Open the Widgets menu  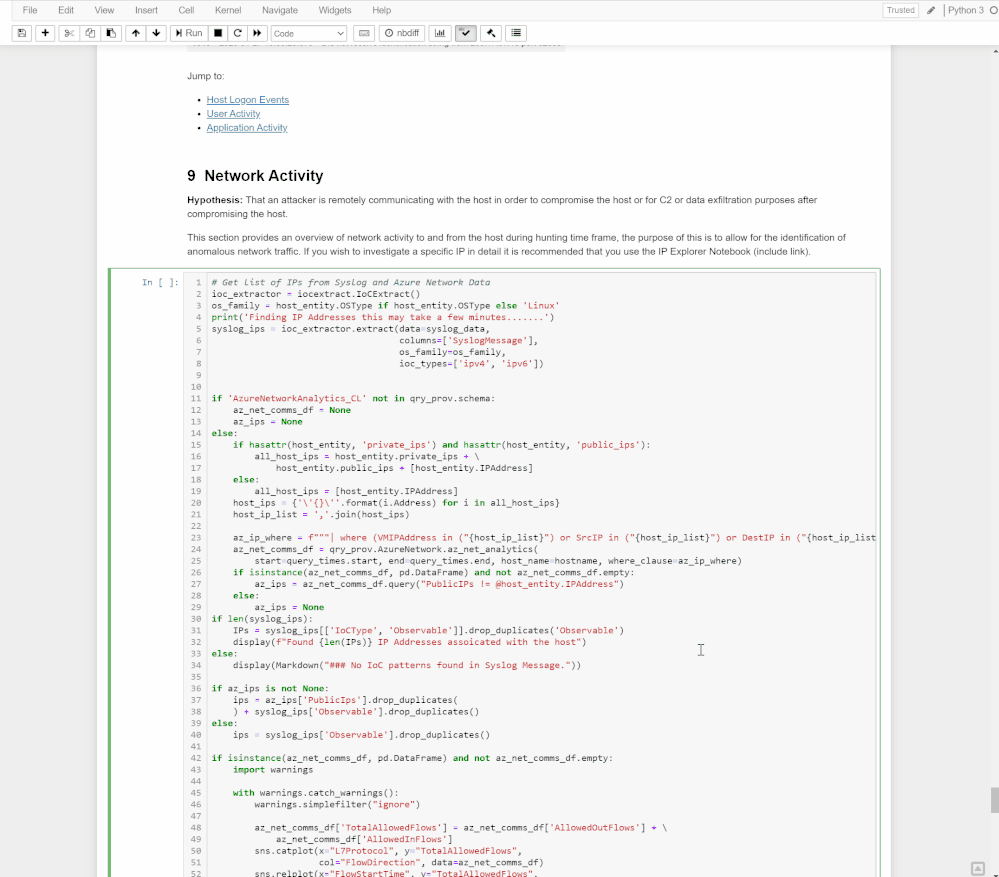tap(335, 10)
